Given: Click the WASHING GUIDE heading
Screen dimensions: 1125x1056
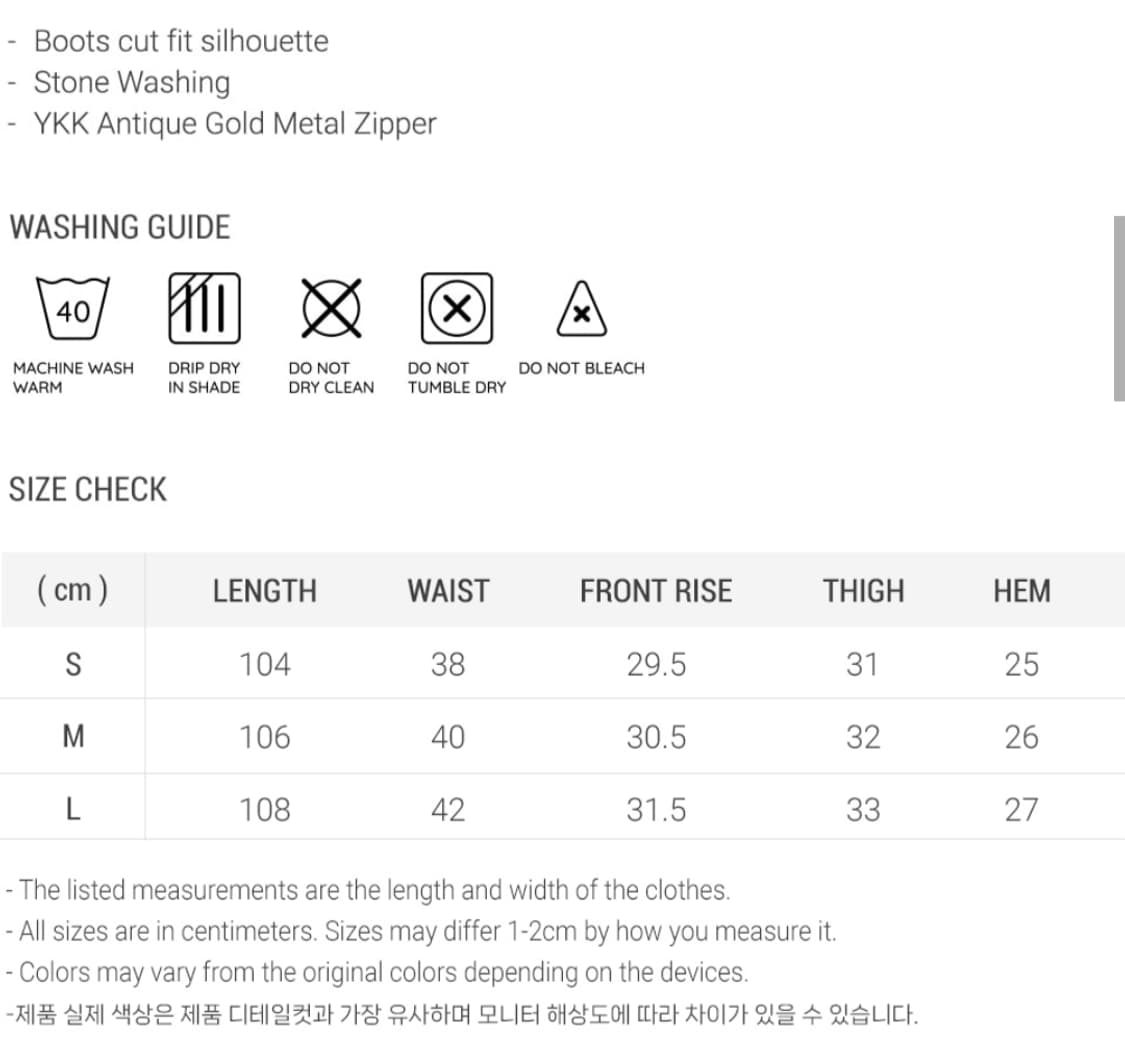Looking at the screenshot, I should pyautogui.click(x=120, y=227).
